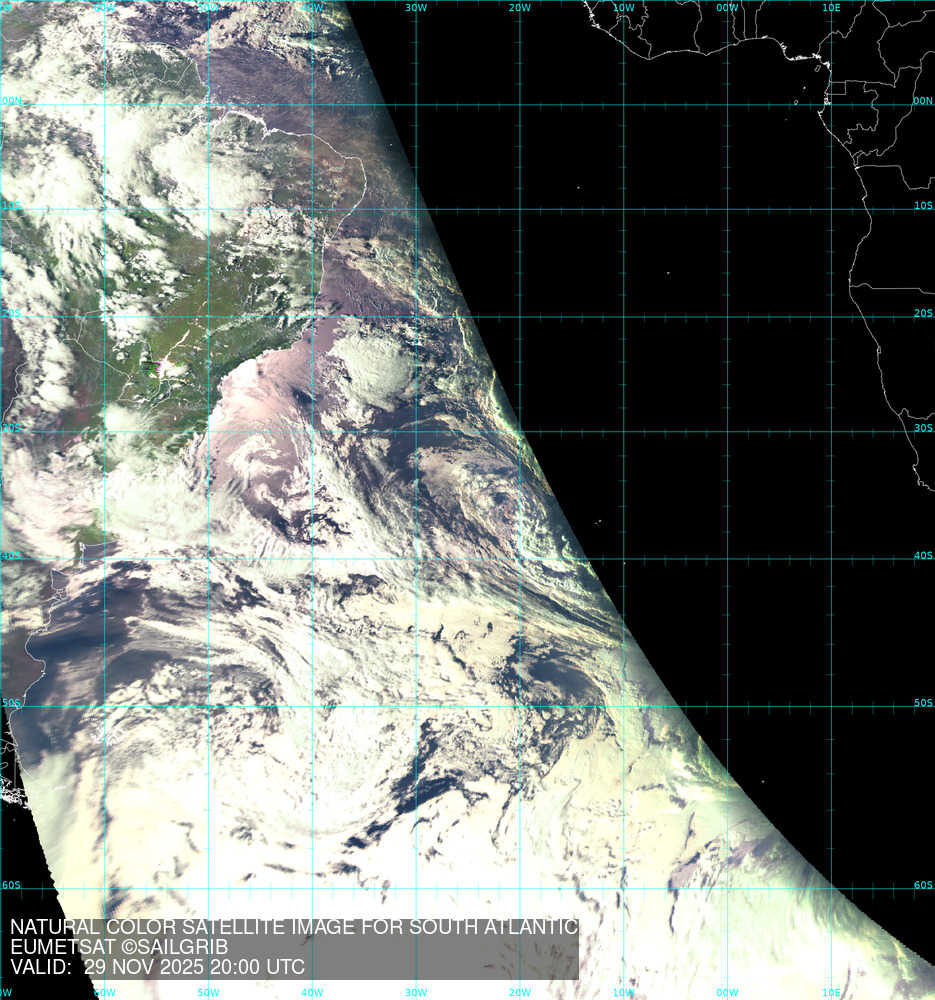The image size is (935, 1000).
Task: Click grid intersection of 40W and 10S
Action: point(312,209)
